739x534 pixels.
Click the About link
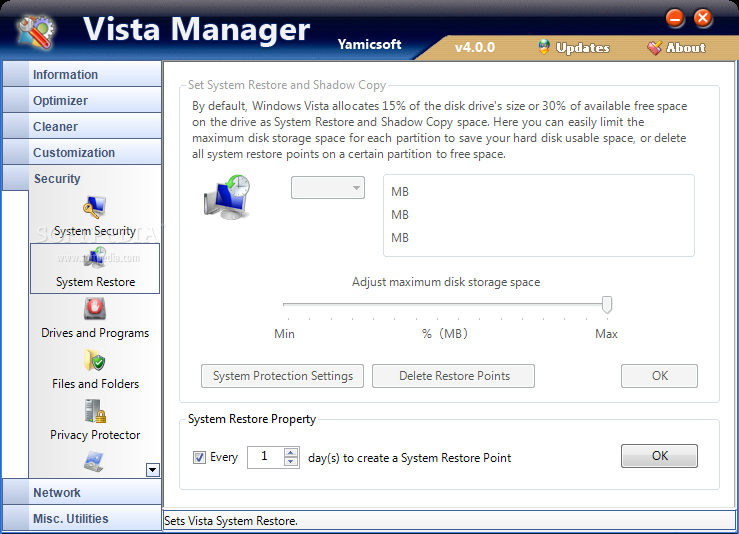[x=686, y=48]
